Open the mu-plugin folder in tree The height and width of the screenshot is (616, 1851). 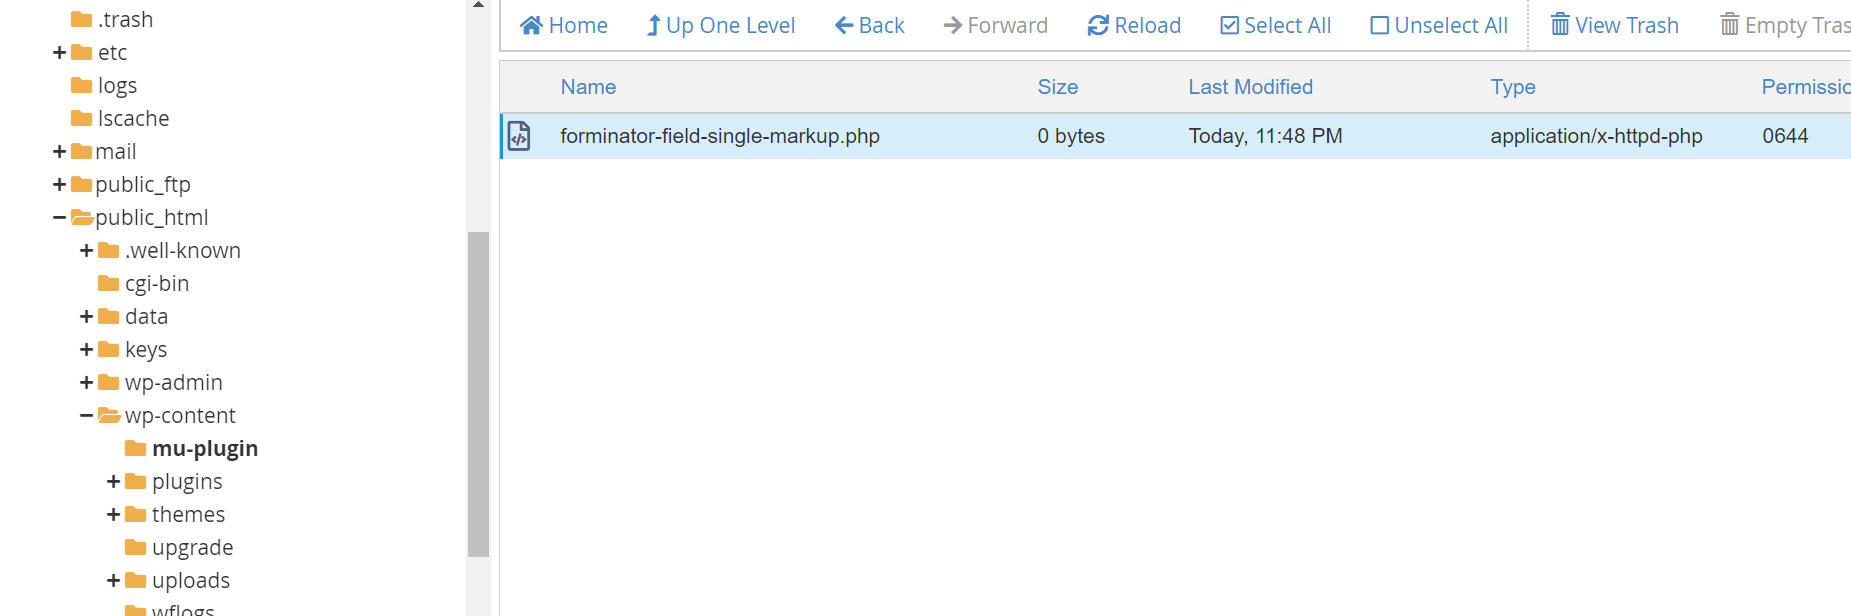click(205, 448)
